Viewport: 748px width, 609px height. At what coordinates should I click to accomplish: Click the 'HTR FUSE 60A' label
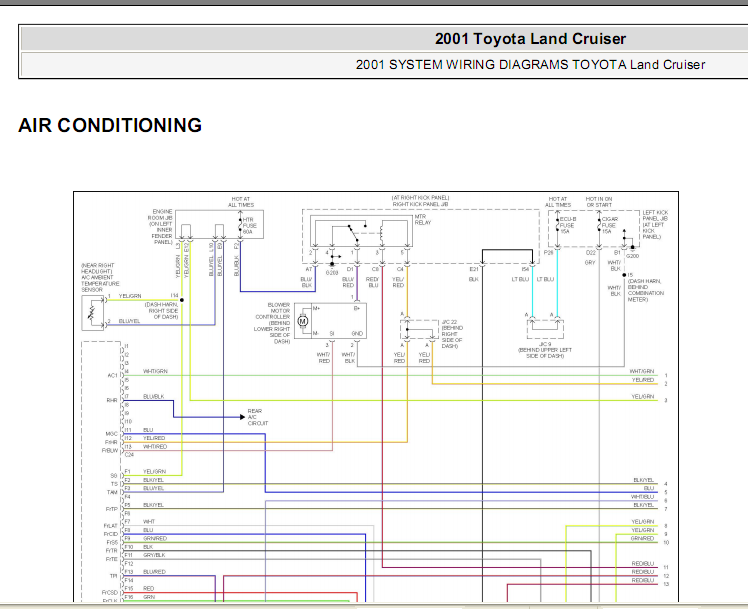(250, 226)
